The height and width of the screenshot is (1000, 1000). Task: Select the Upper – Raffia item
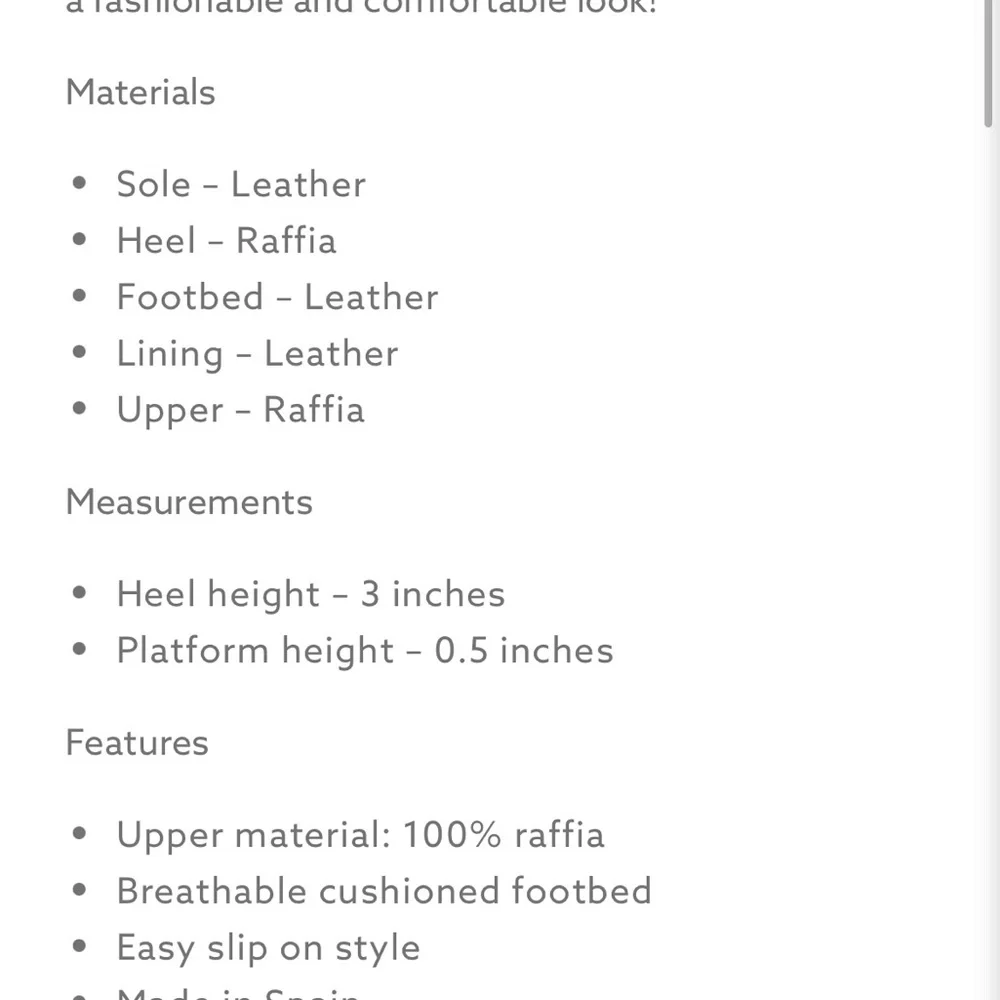(240, 410)
